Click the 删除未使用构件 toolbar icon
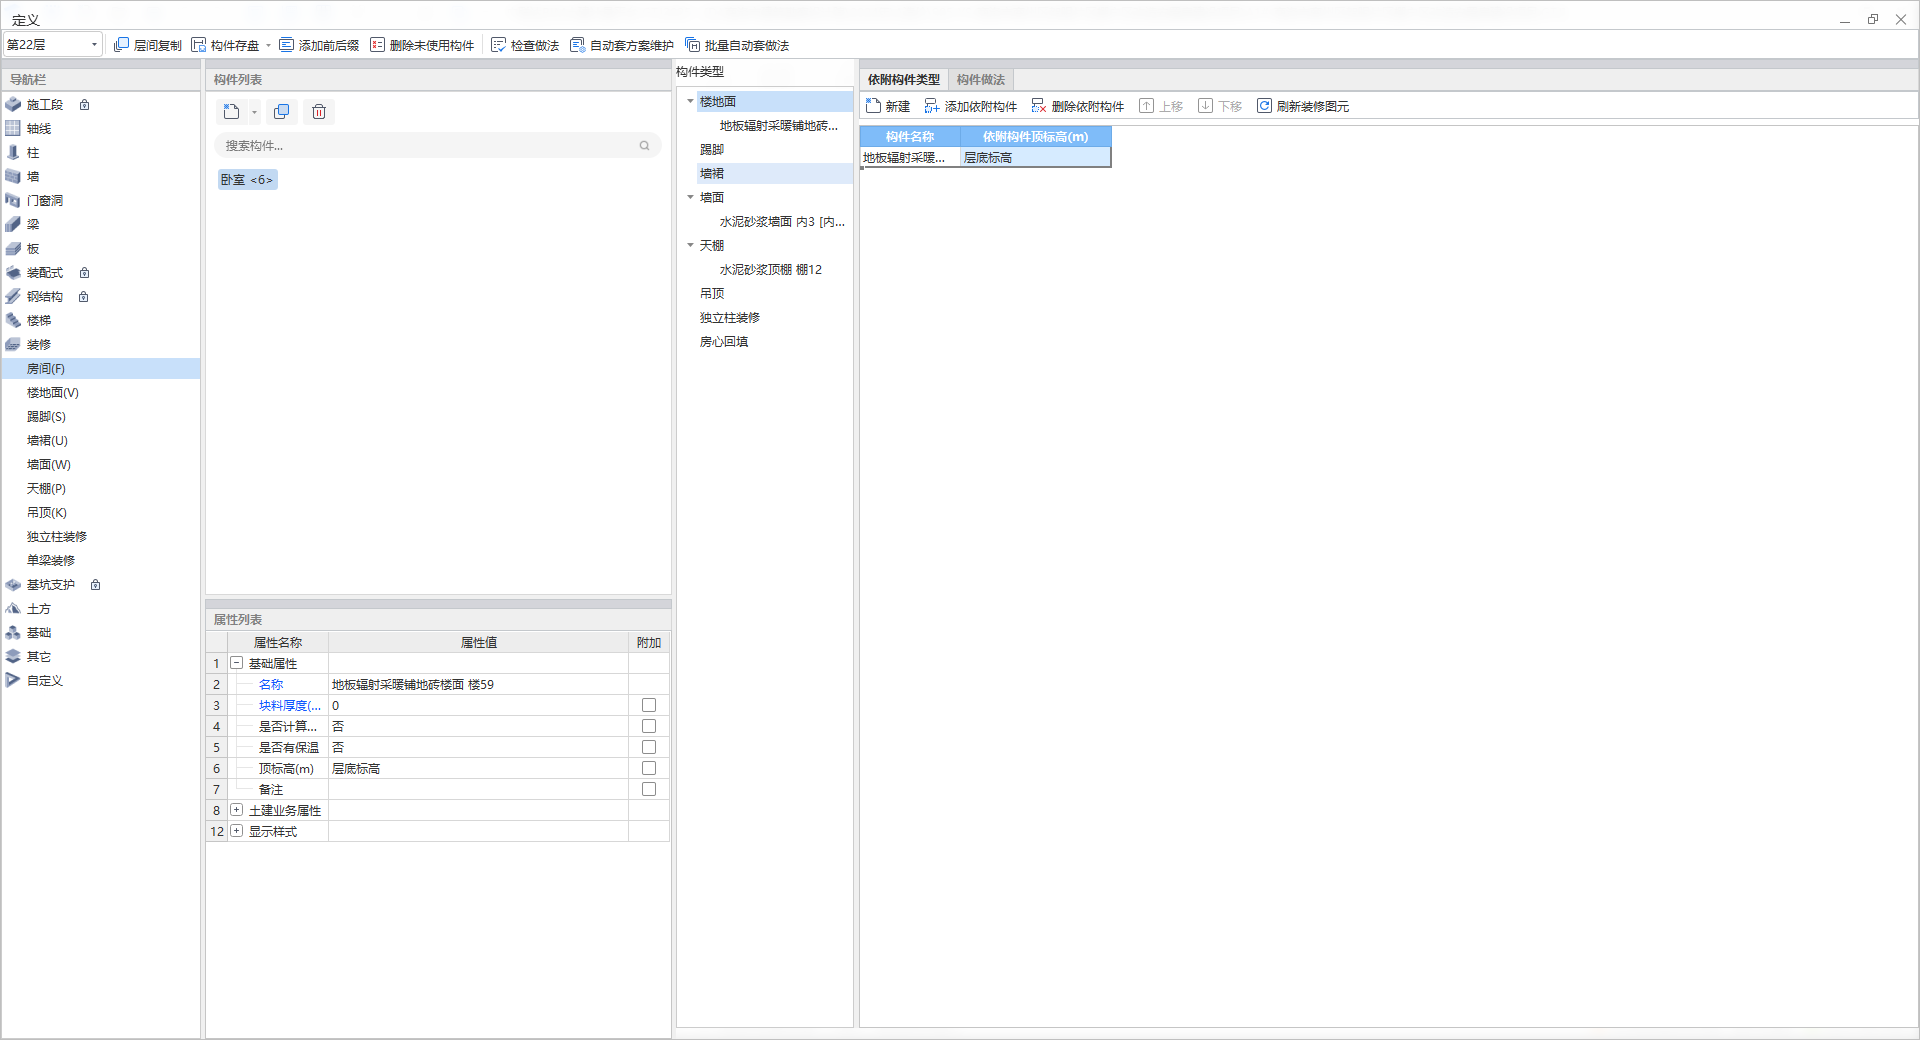 [x=377, y=45]
